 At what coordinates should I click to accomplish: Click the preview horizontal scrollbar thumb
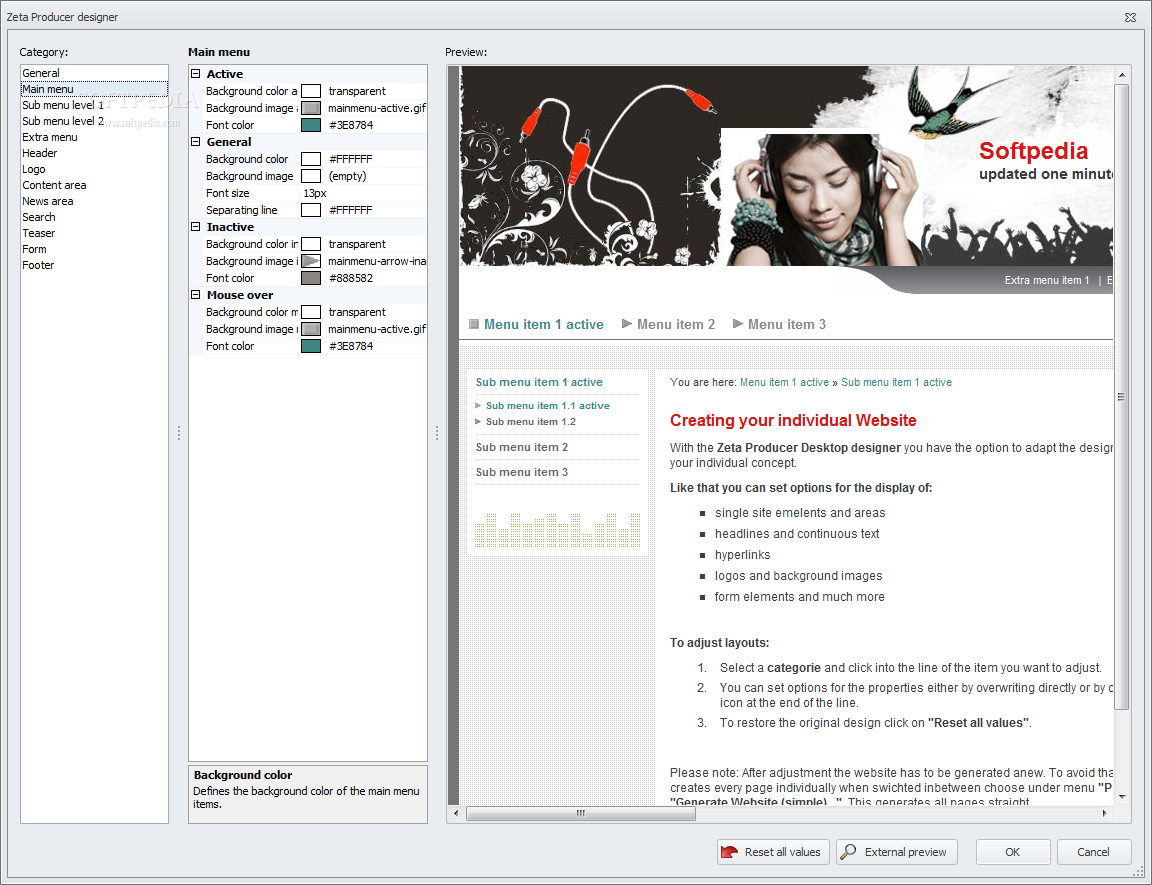pos(580,813)
